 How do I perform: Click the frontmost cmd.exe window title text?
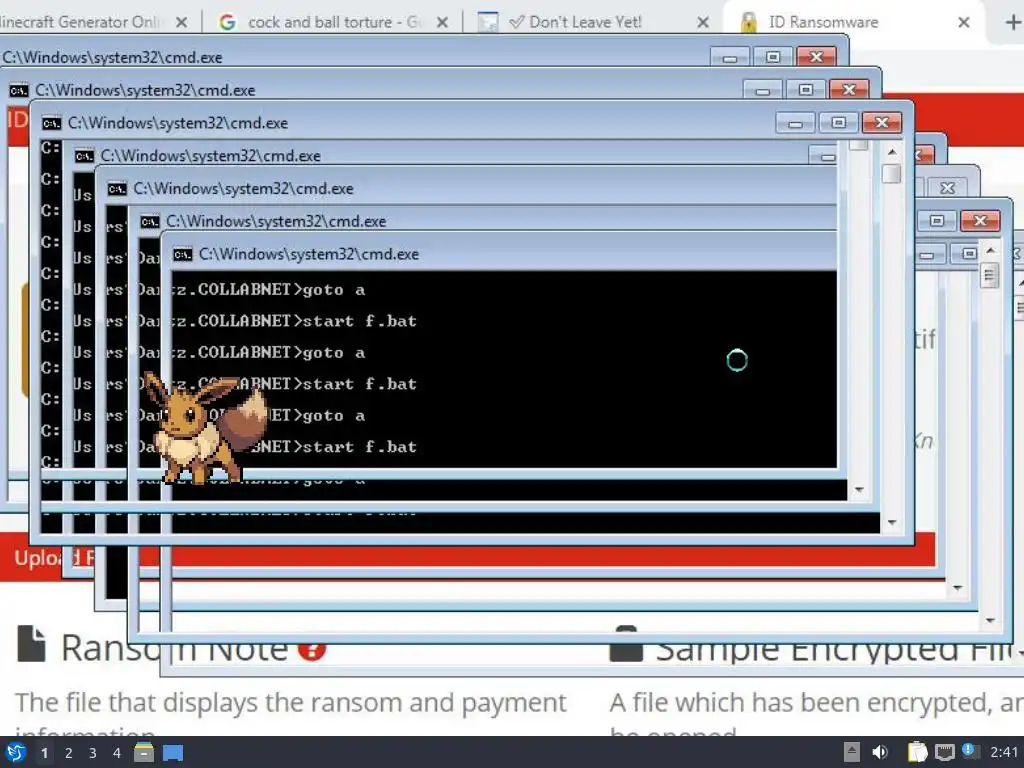point(309,254)
